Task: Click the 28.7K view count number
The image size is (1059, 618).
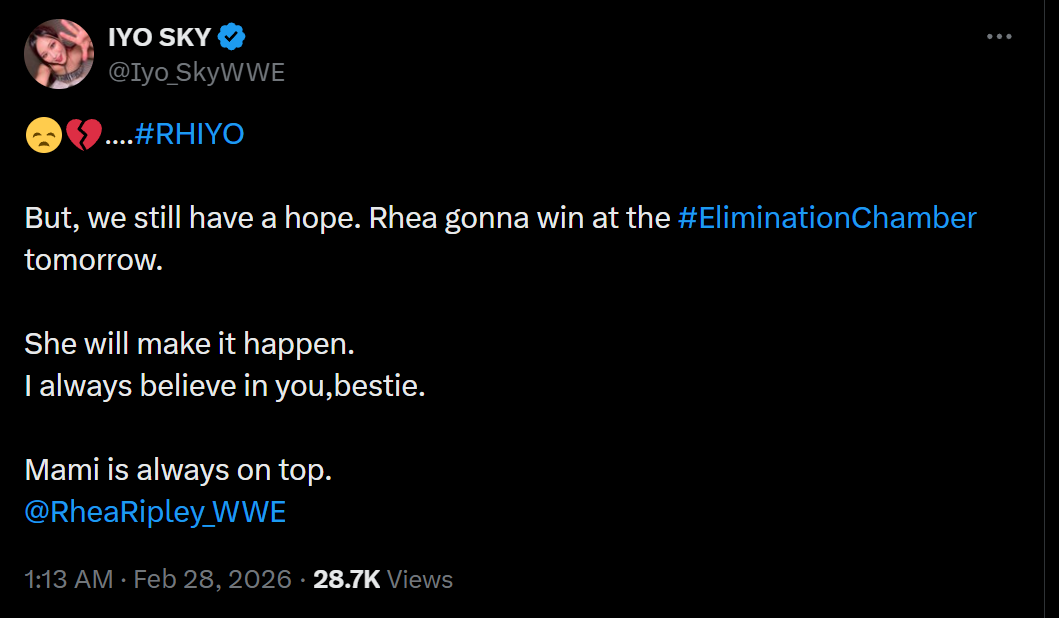Action: [x=346, y=579]
